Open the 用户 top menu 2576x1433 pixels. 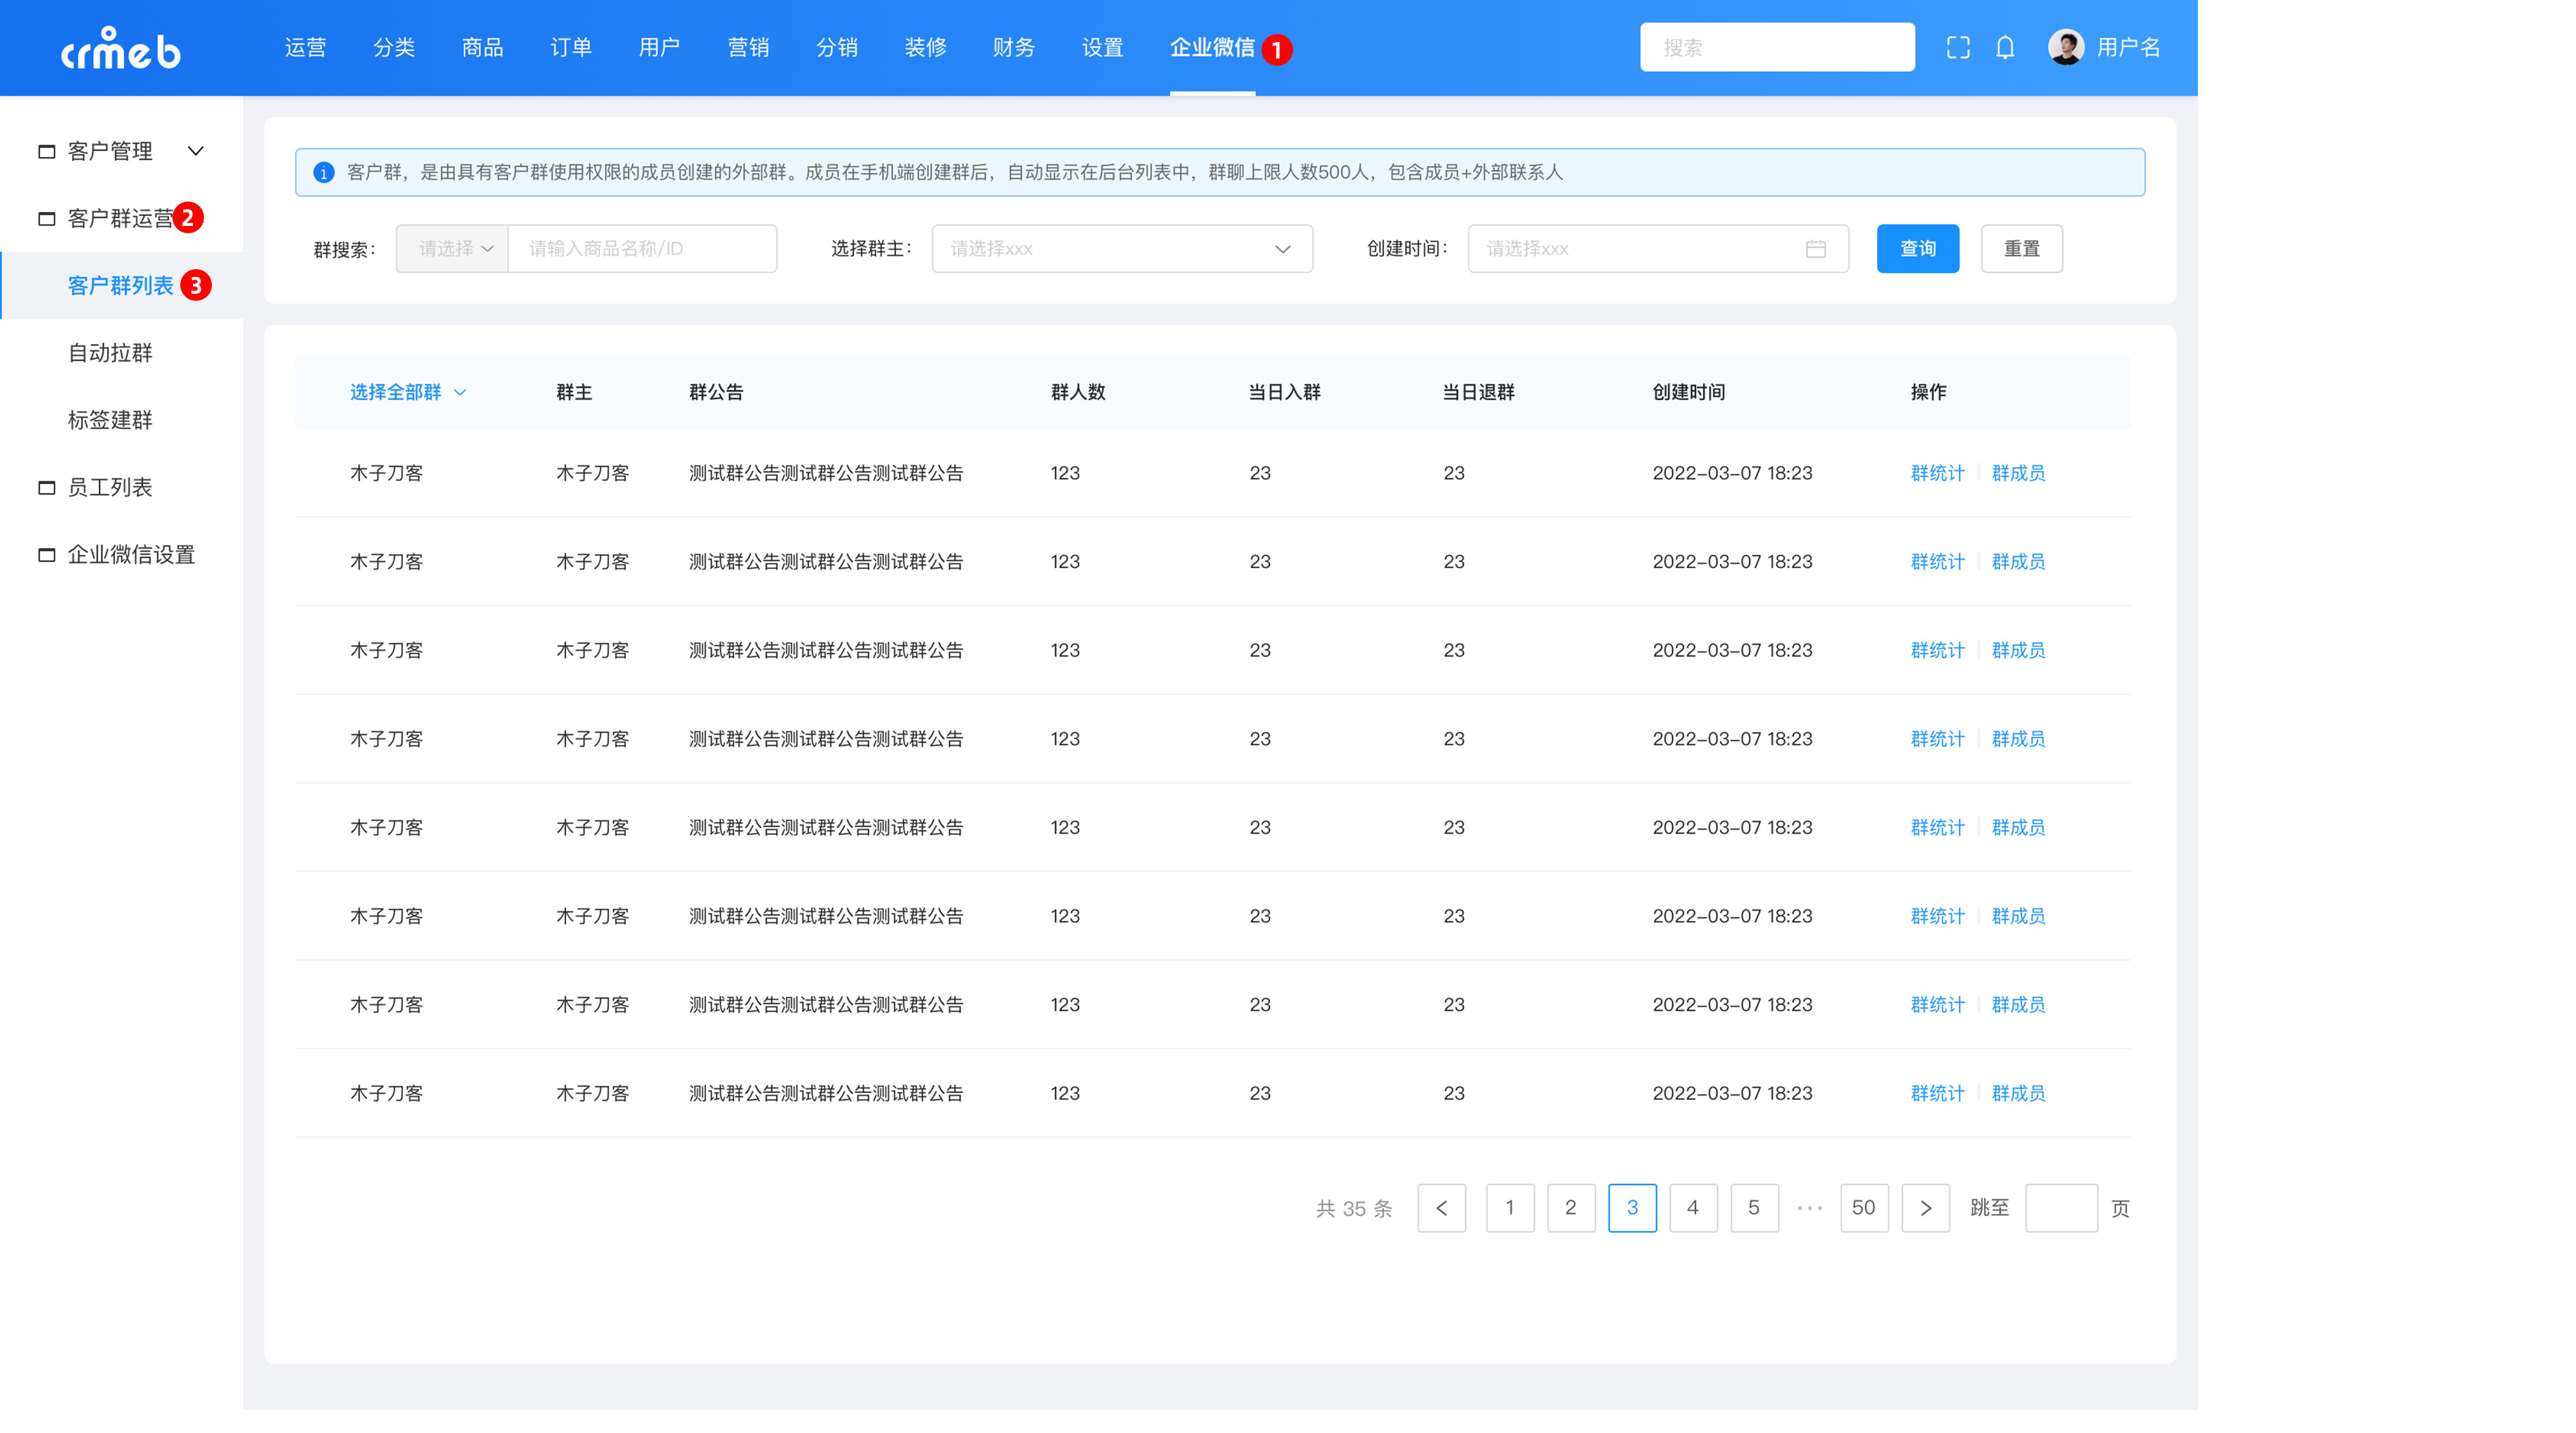point(659,47)
